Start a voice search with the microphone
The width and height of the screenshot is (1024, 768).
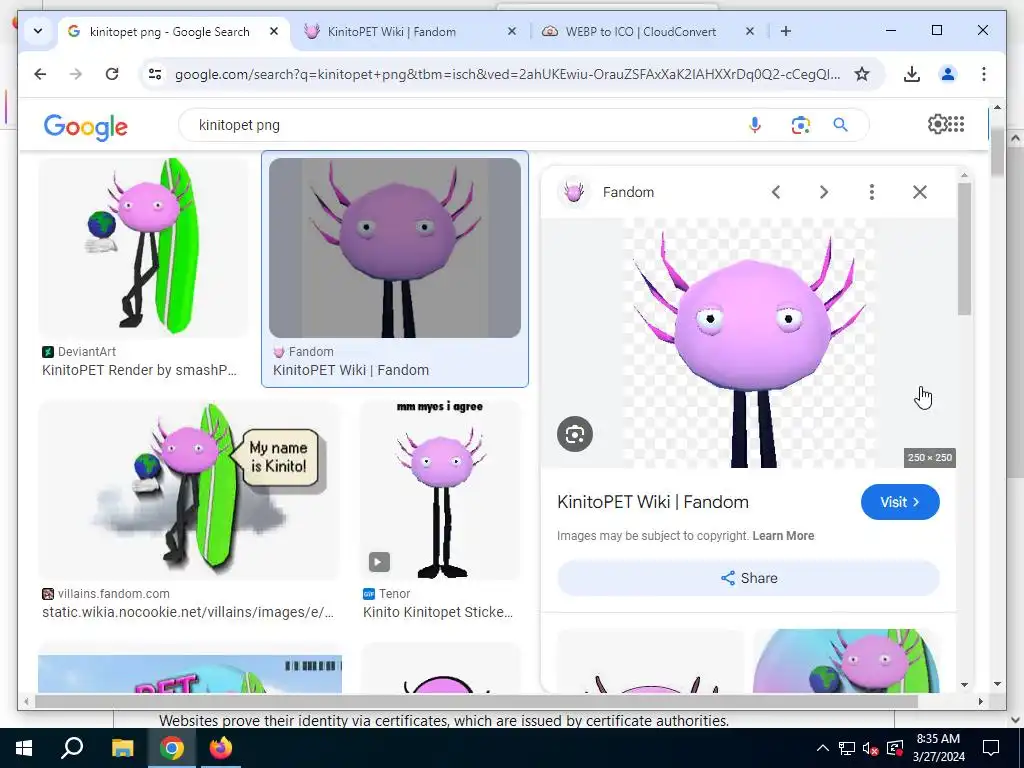click(x=755, y=125)
